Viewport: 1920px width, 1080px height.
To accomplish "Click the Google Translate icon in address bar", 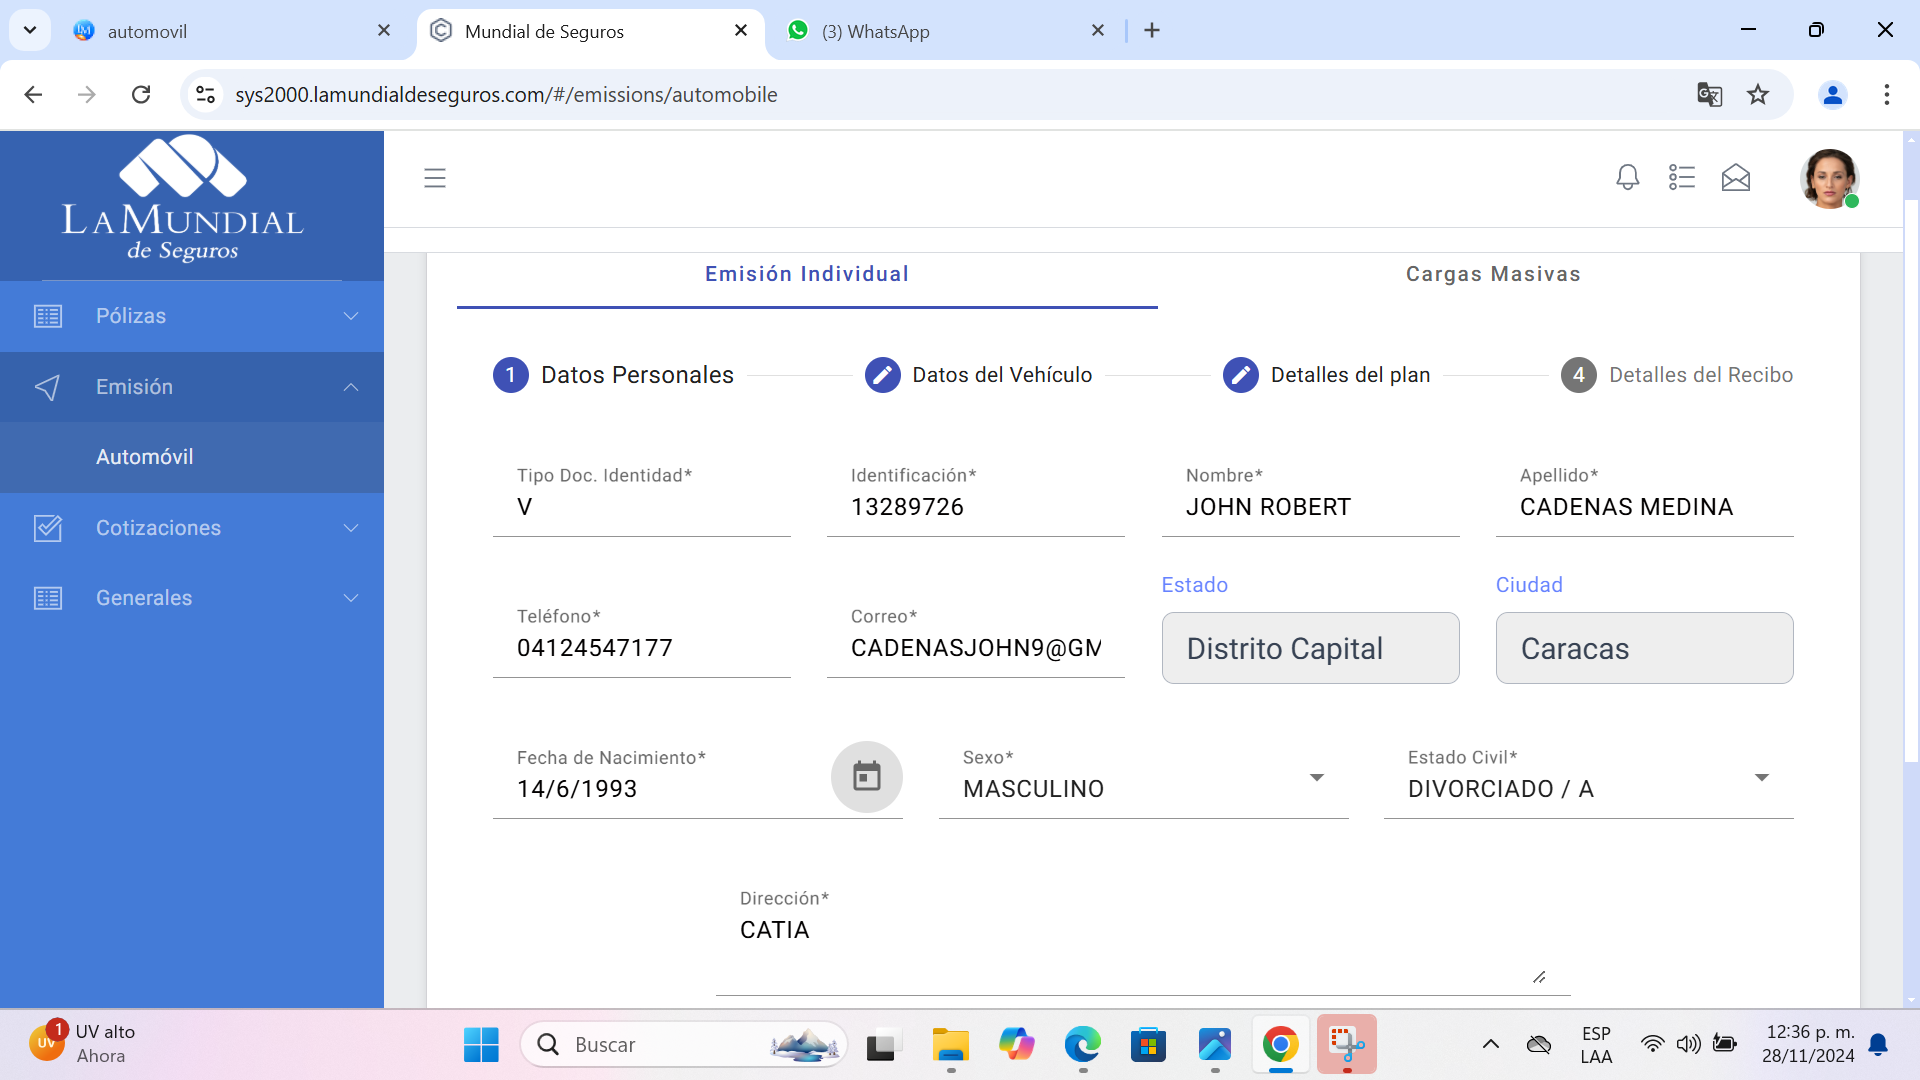I will point(1709,95).
